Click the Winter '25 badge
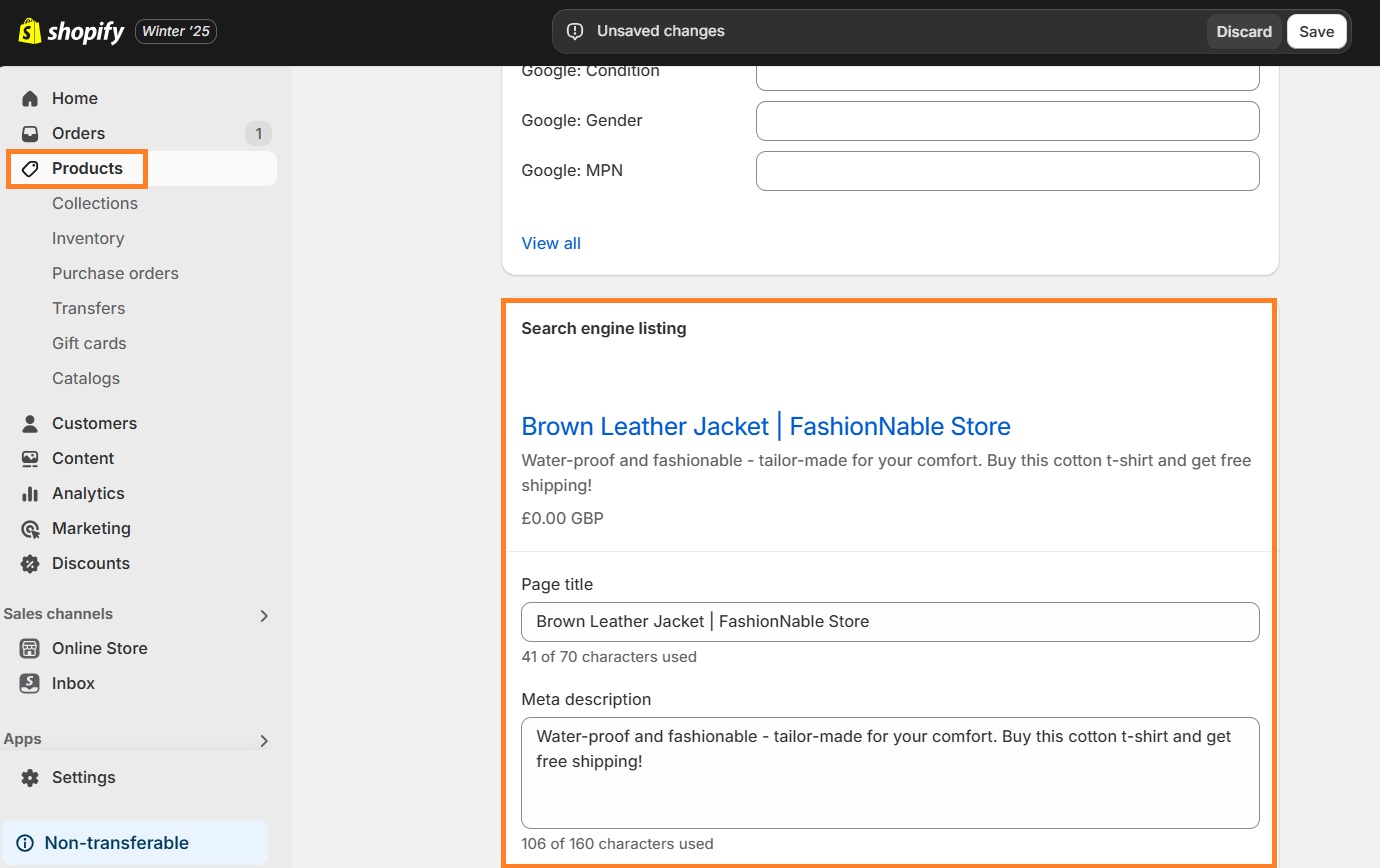 [175, 31]
